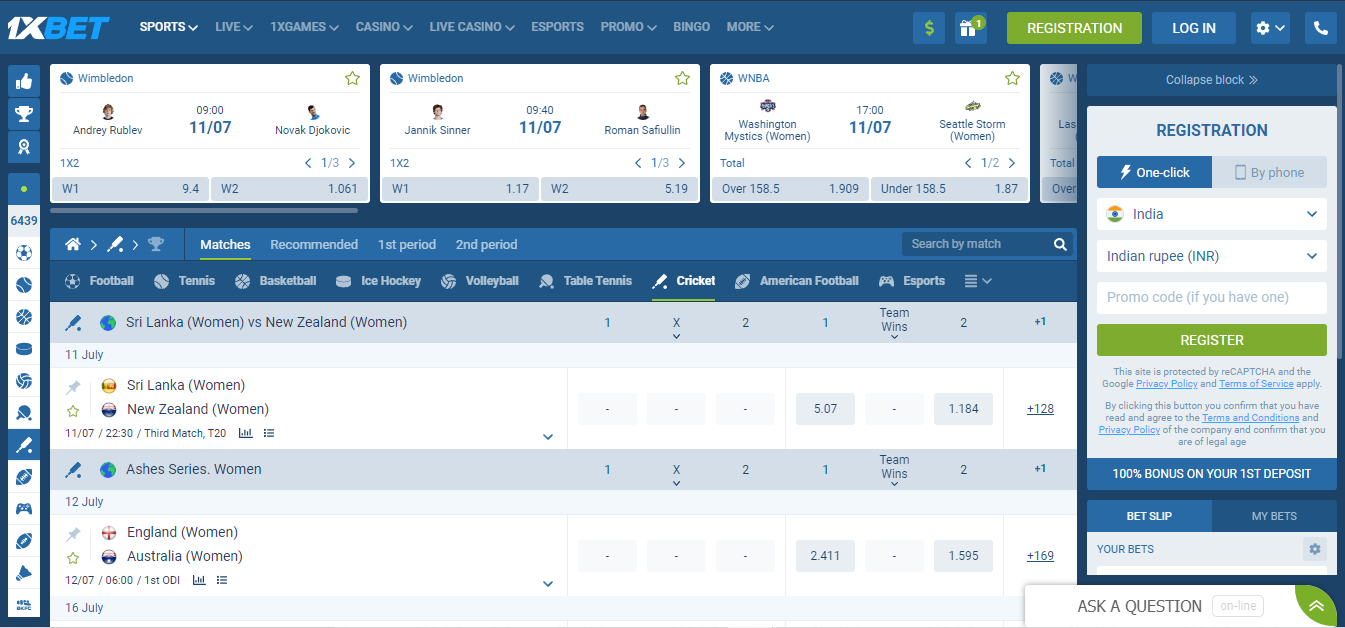The image size is (1345, 628).
Task: Click the trophy icon in breadcrumb bar
Action: click(156, 244)
